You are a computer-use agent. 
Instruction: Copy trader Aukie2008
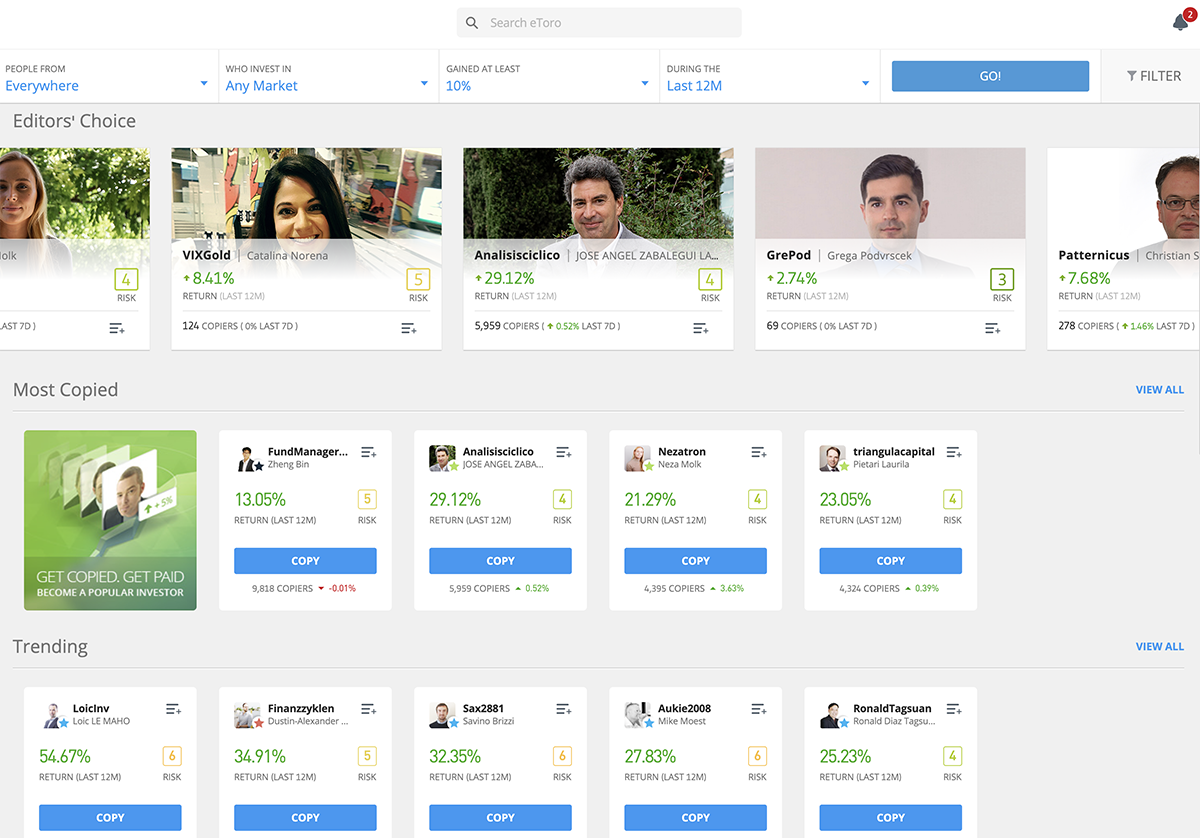click(695, 818)
